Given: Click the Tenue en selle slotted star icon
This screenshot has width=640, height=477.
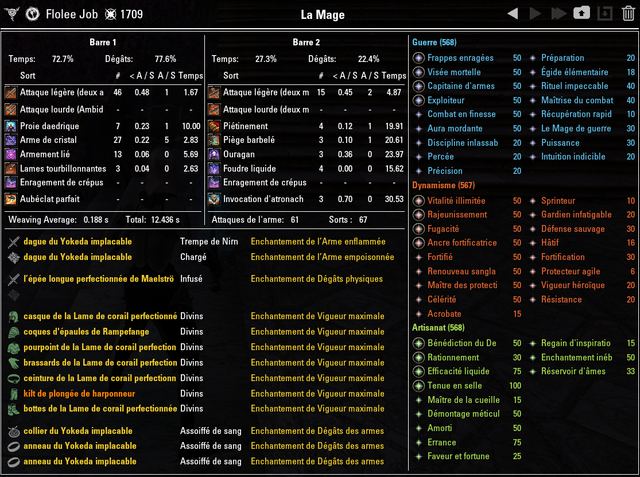Looking at the screenshot, I should point(418,386).
